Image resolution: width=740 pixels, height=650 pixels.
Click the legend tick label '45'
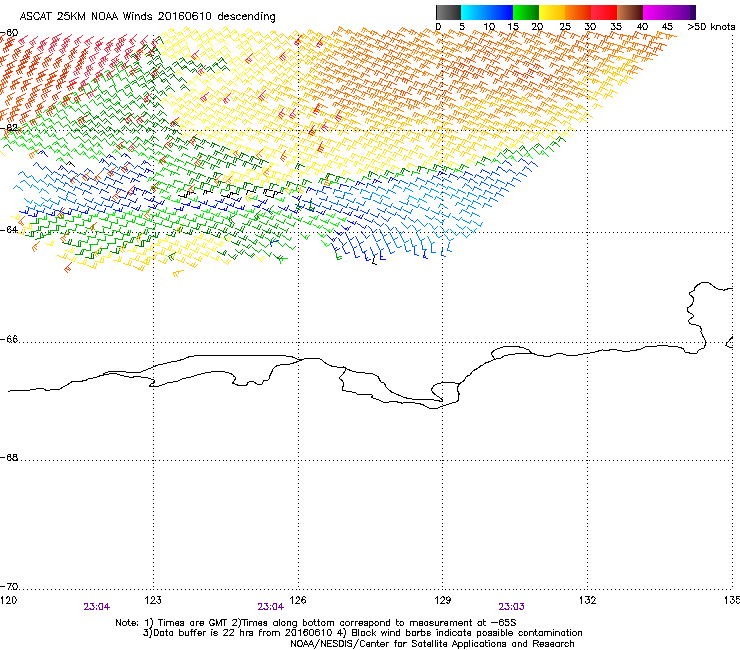tap(667, 27)
